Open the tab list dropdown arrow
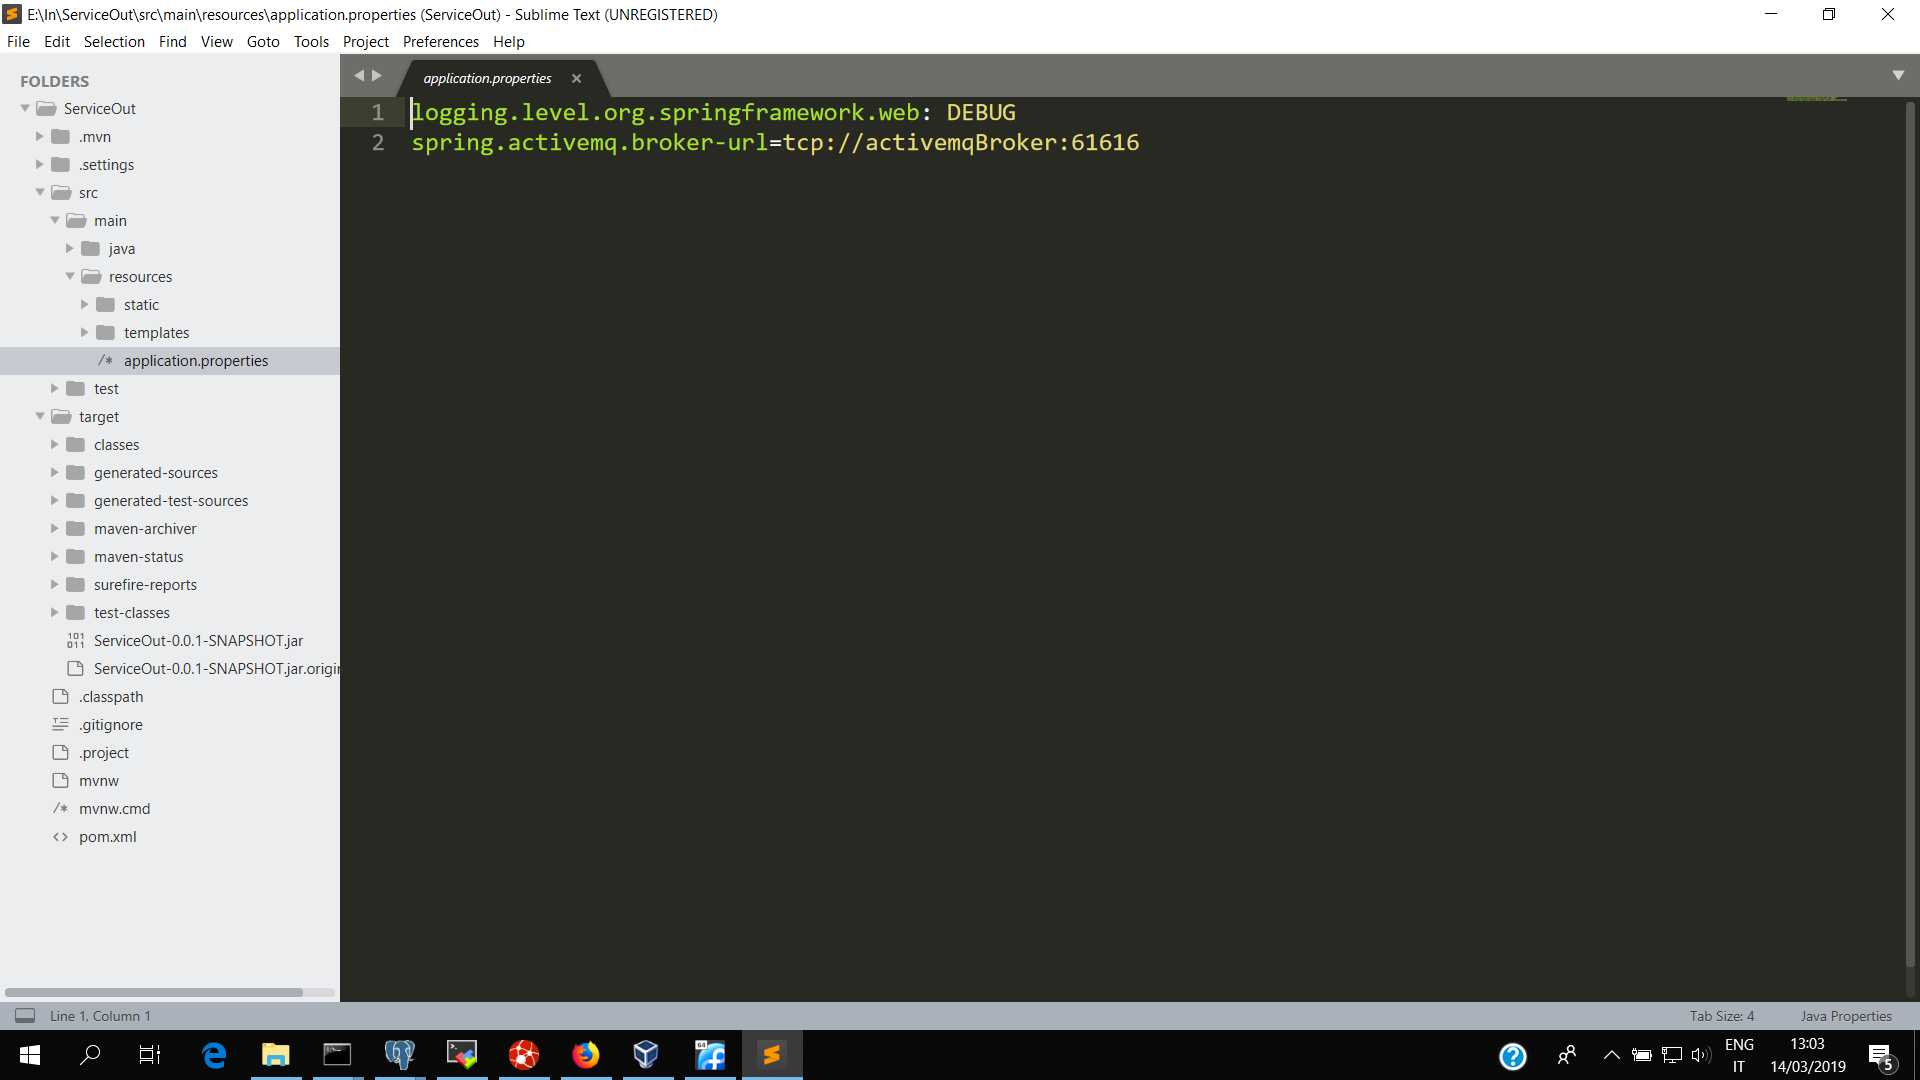The image size is (1920, 1080). tap(1898, 75)
